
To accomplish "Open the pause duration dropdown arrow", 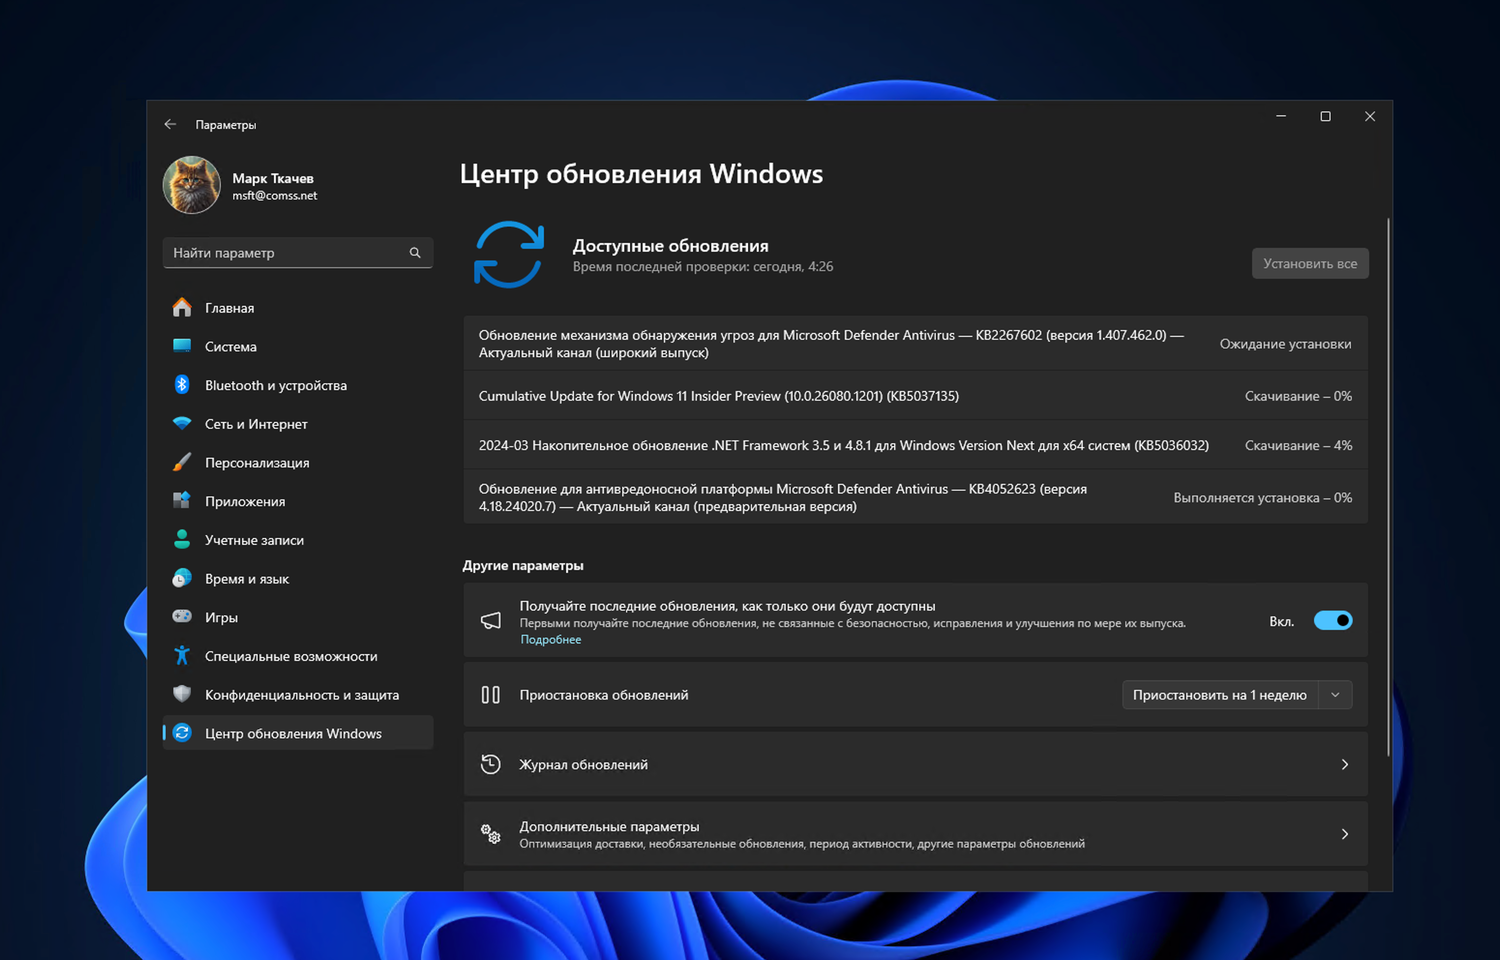I will pos(1335,695).
